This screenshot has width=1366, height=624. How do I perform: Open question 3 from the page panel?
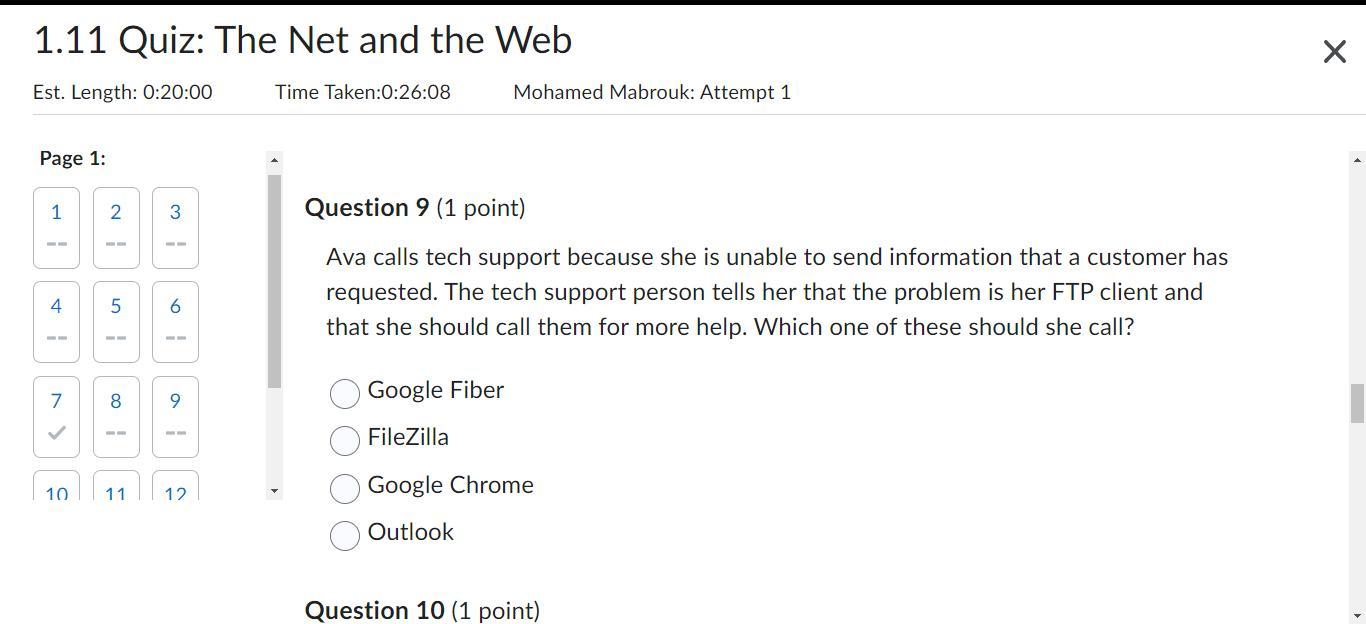[175, 227]
